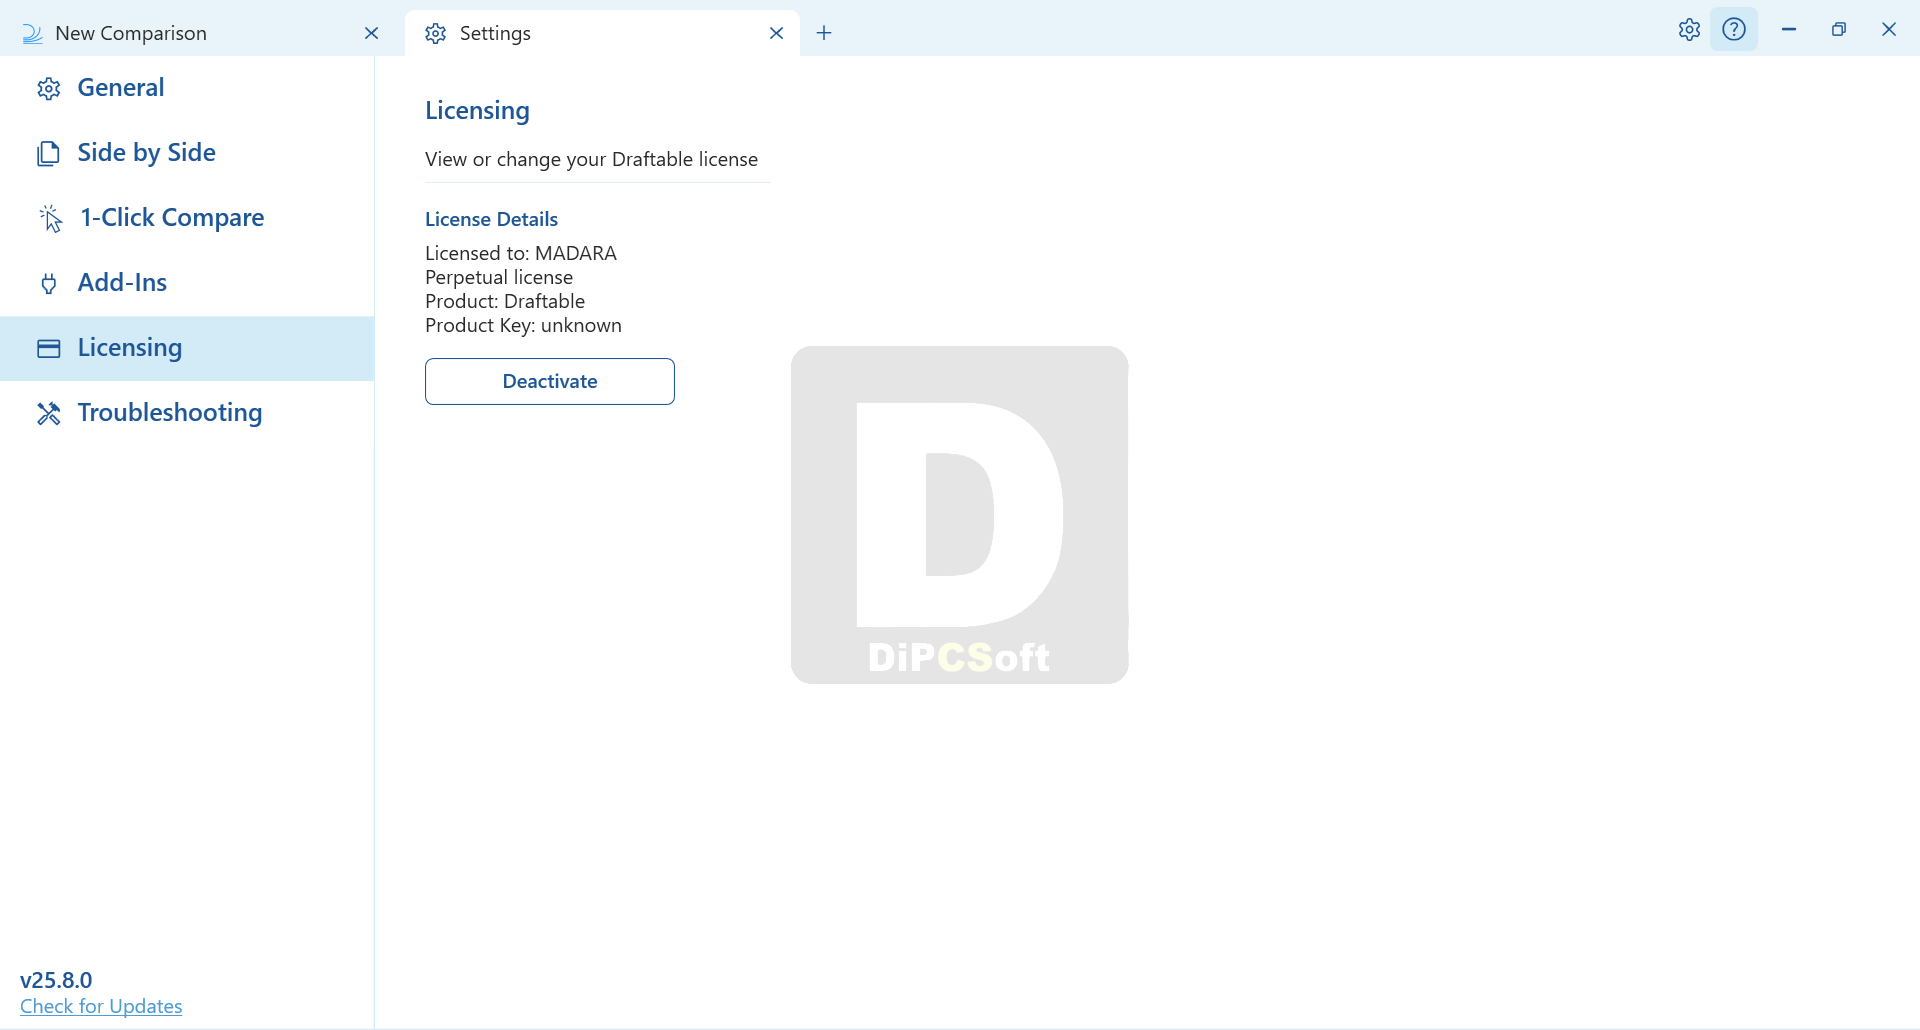The height and width of the screenshot is (1030, 1920).
Task: Click the Troubleshooting tools icon
Action: (49, 413)
